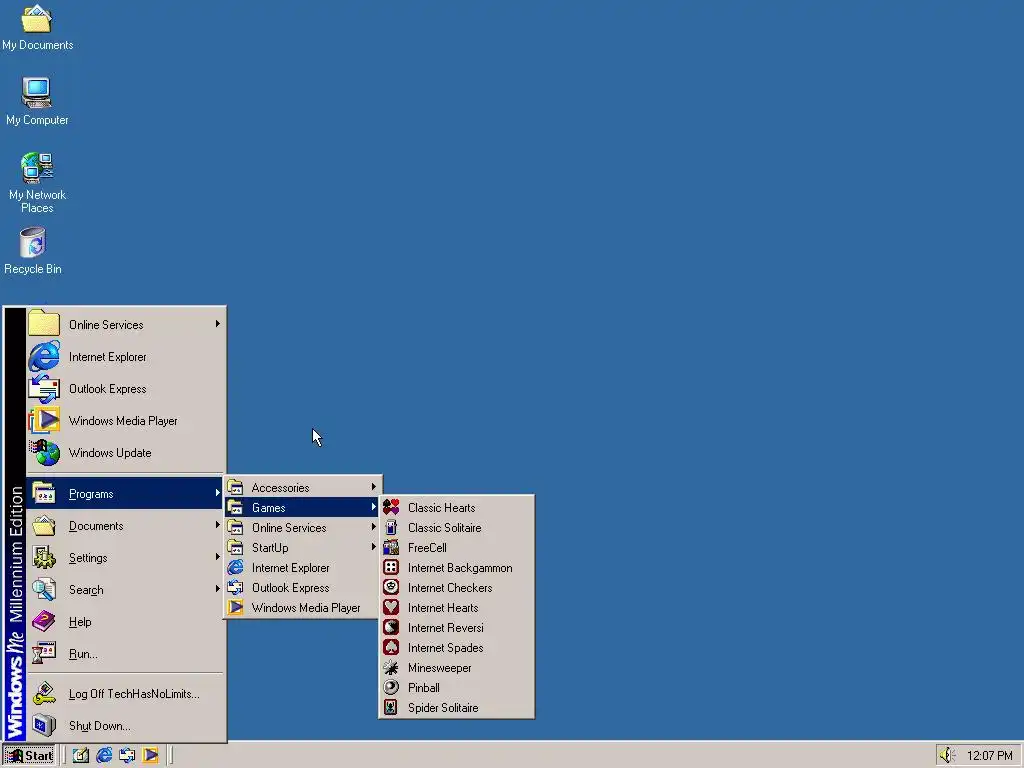Open Windows Media Player in Start menu top
The width and height of the screenshot is (1024, 768).
(x=126, y=421)
